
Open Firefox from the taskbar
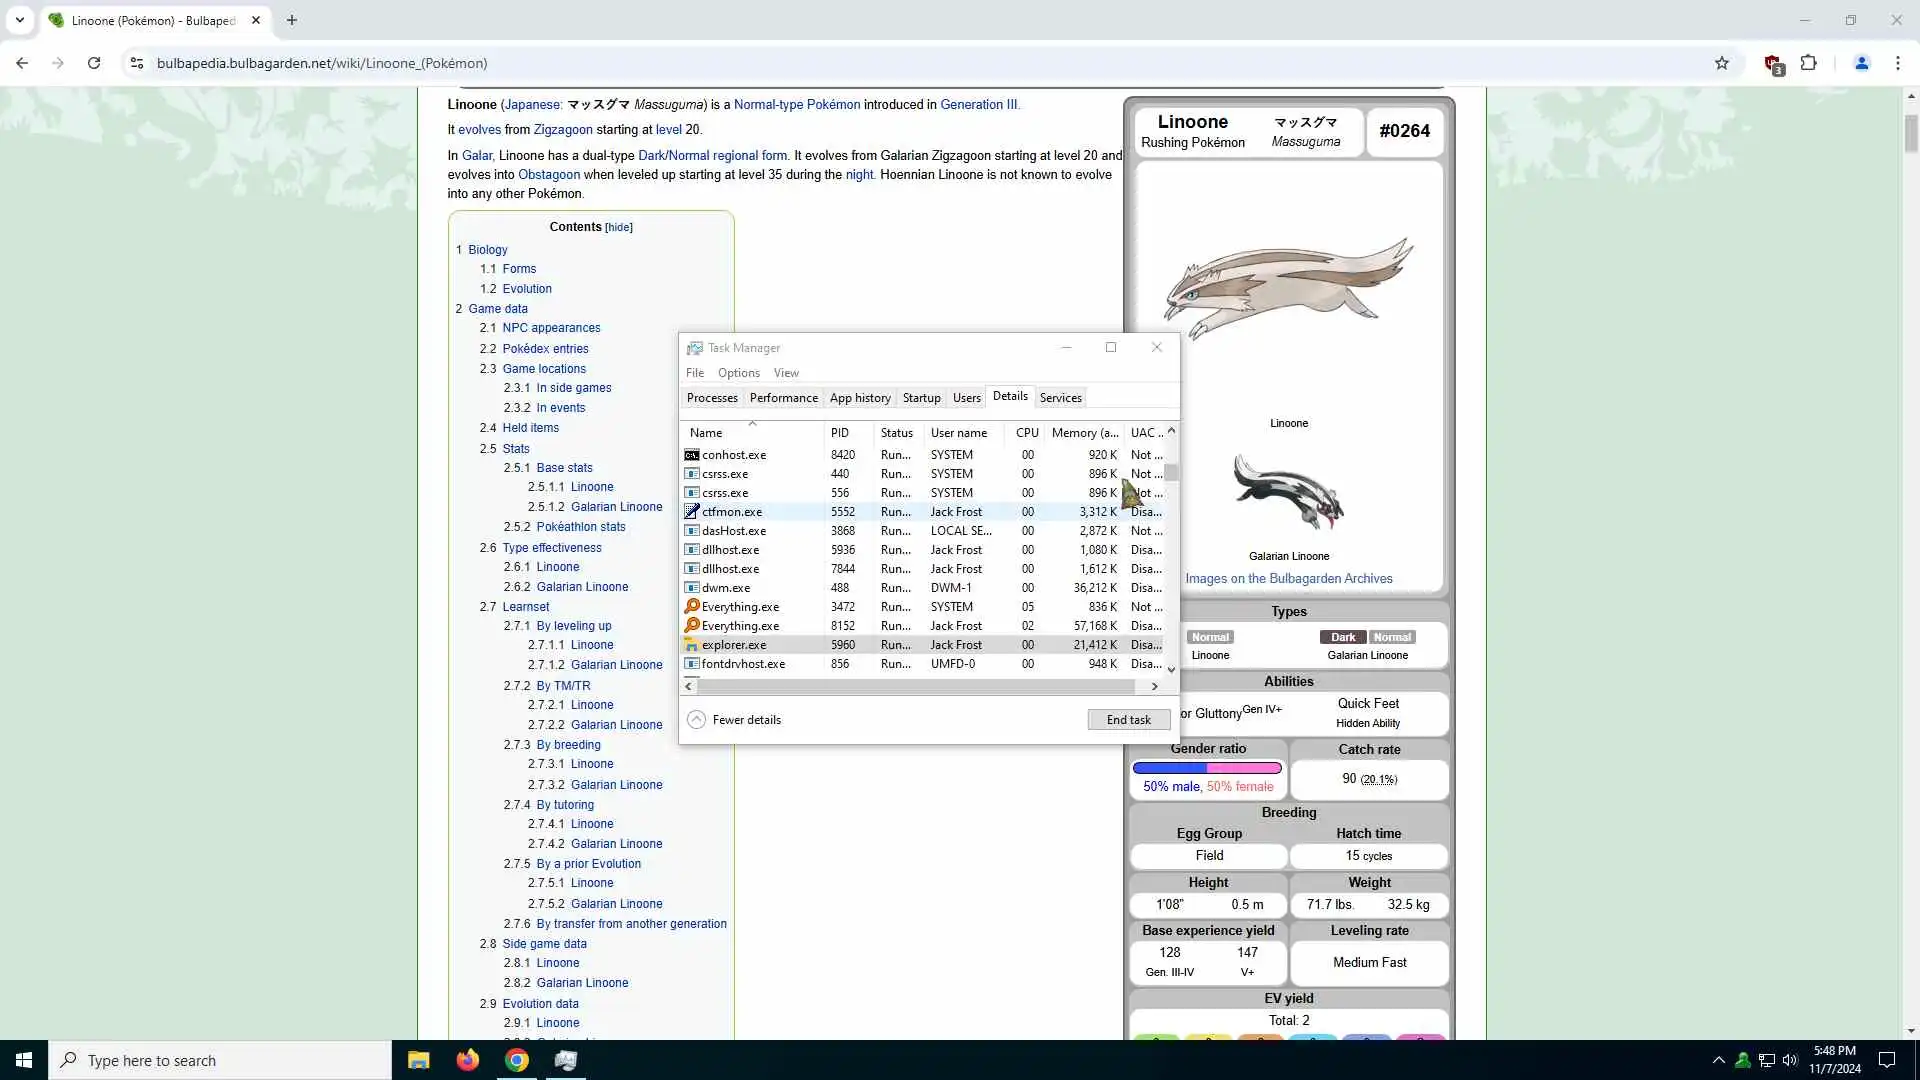click(467, 1060)
